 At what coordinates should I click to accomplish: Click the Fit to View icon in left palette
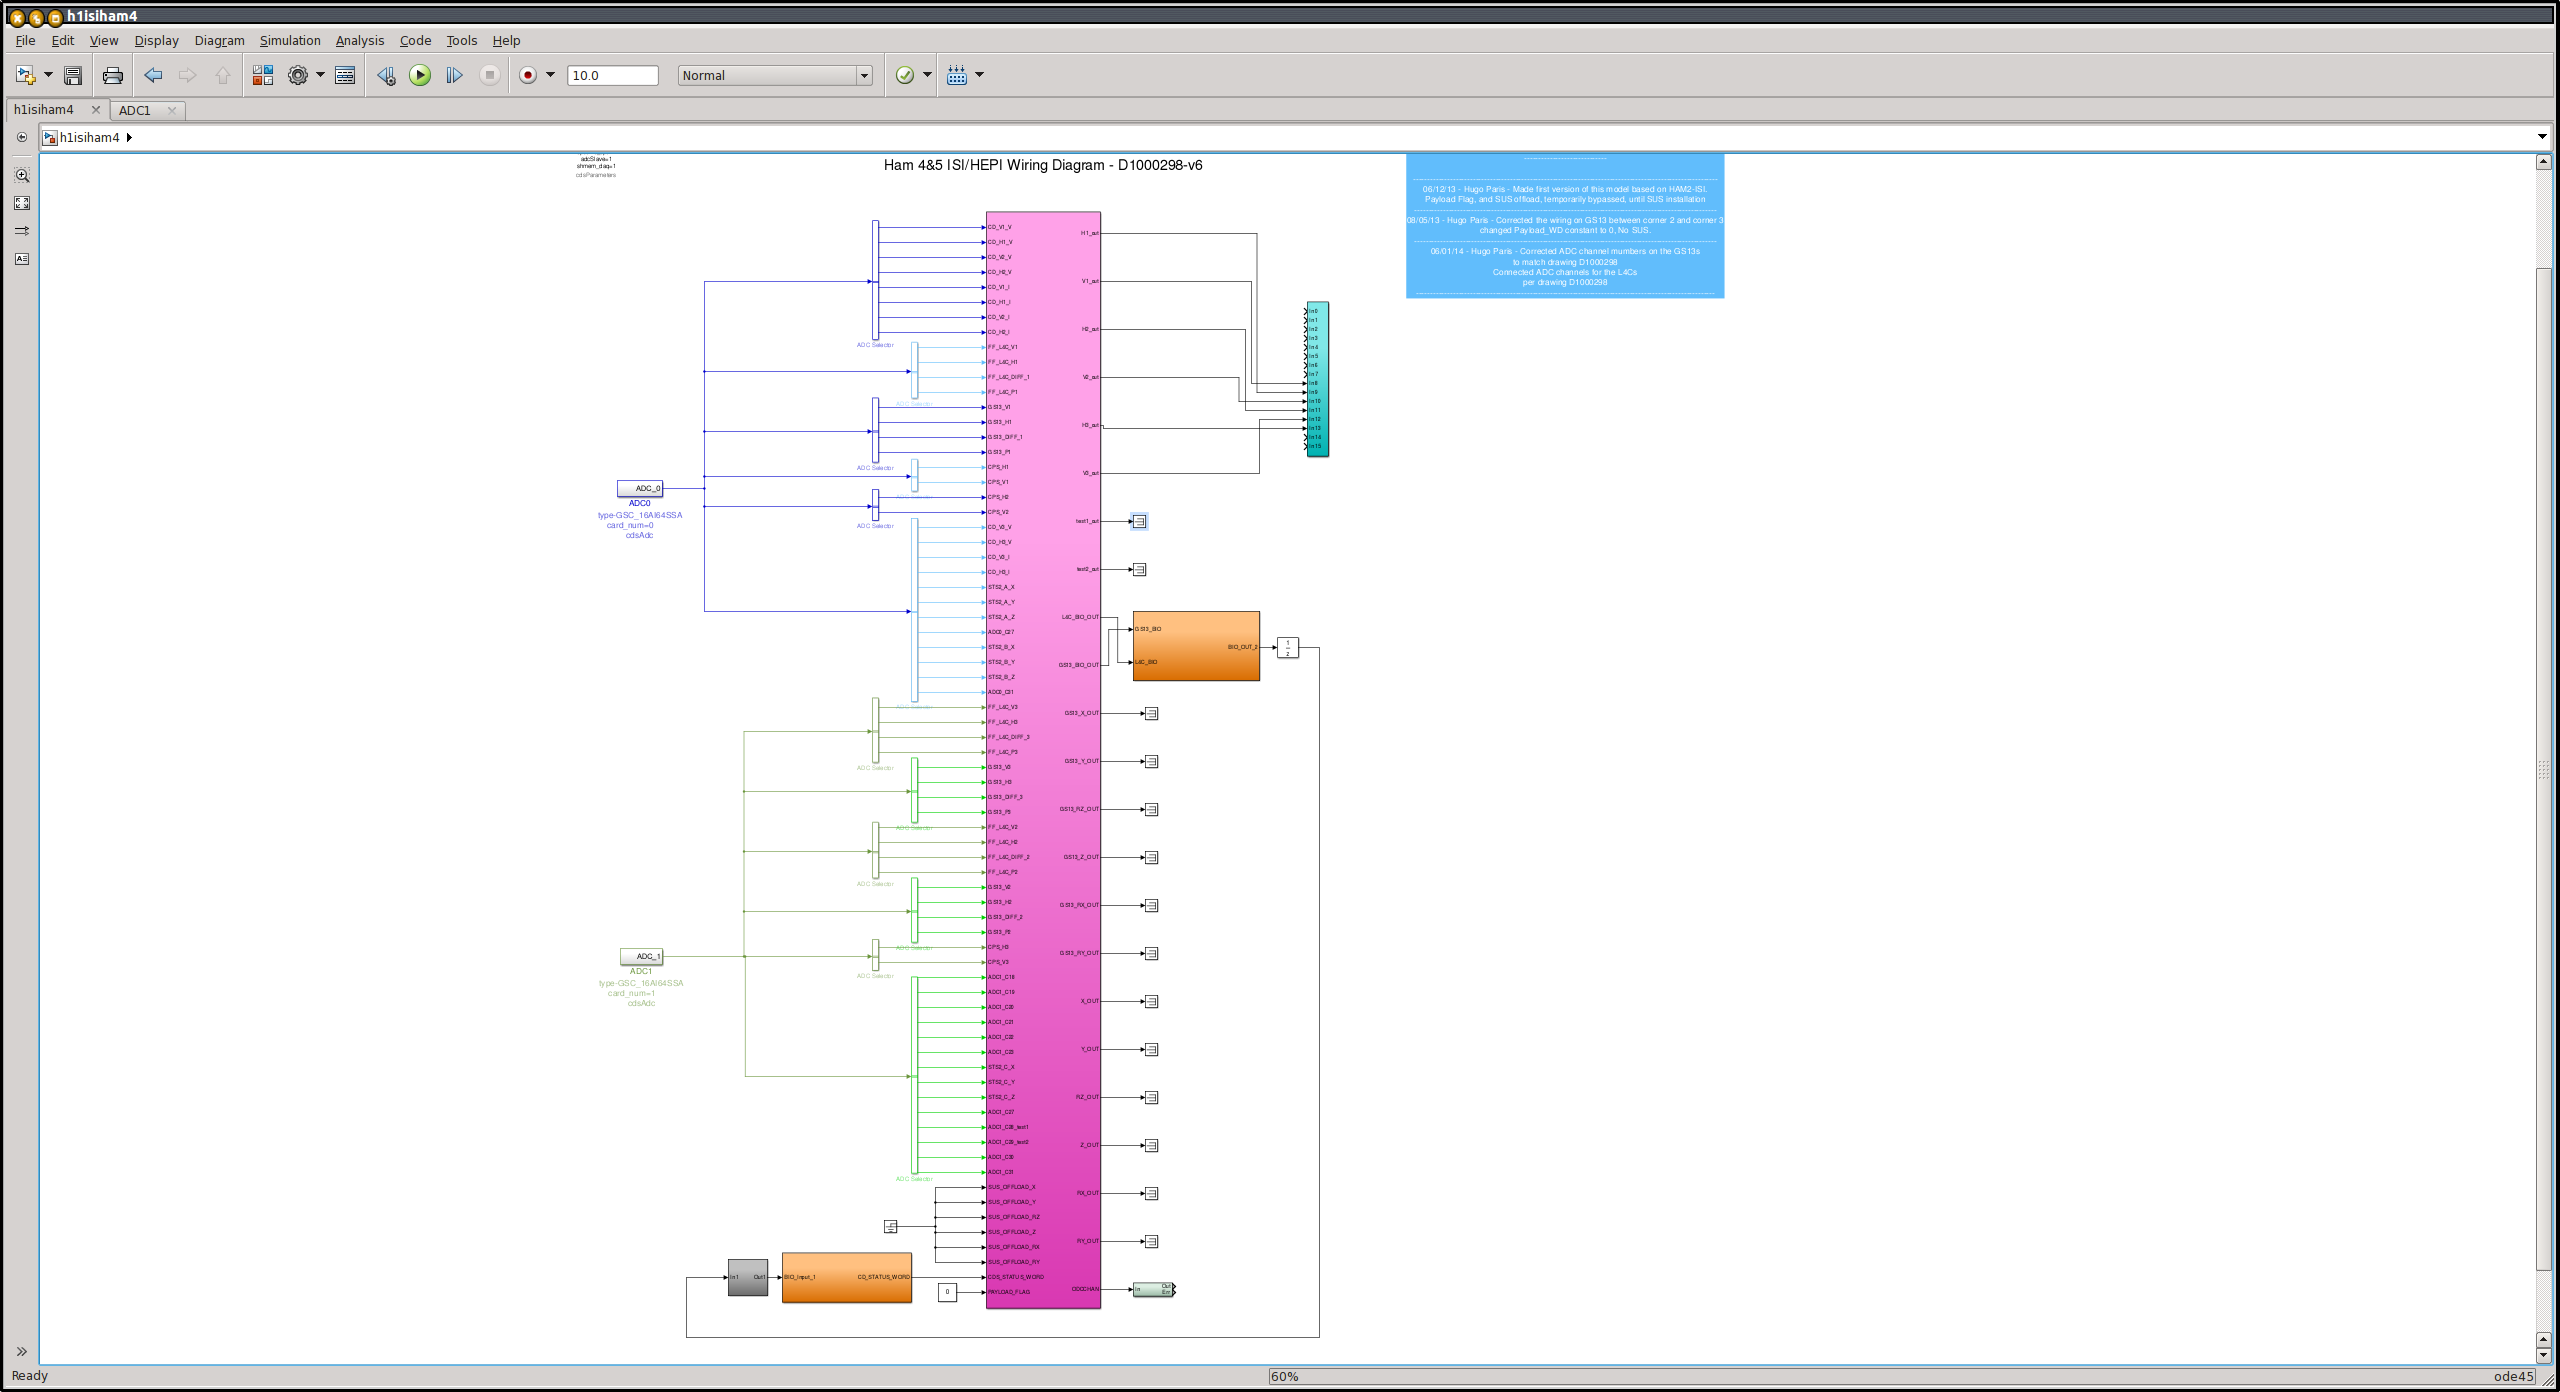pyautogui.click(x=22, y=203)
